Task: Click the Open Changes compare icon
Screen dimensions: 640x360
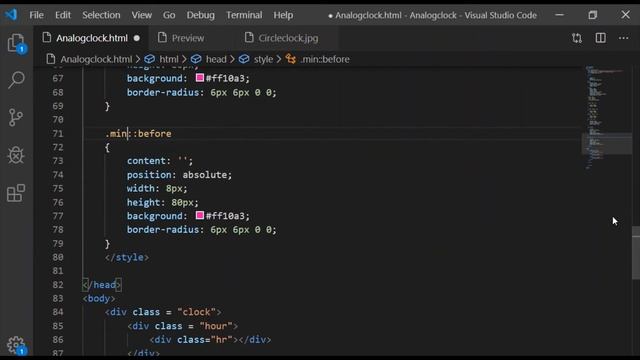Action: click(x=577, y=38)
